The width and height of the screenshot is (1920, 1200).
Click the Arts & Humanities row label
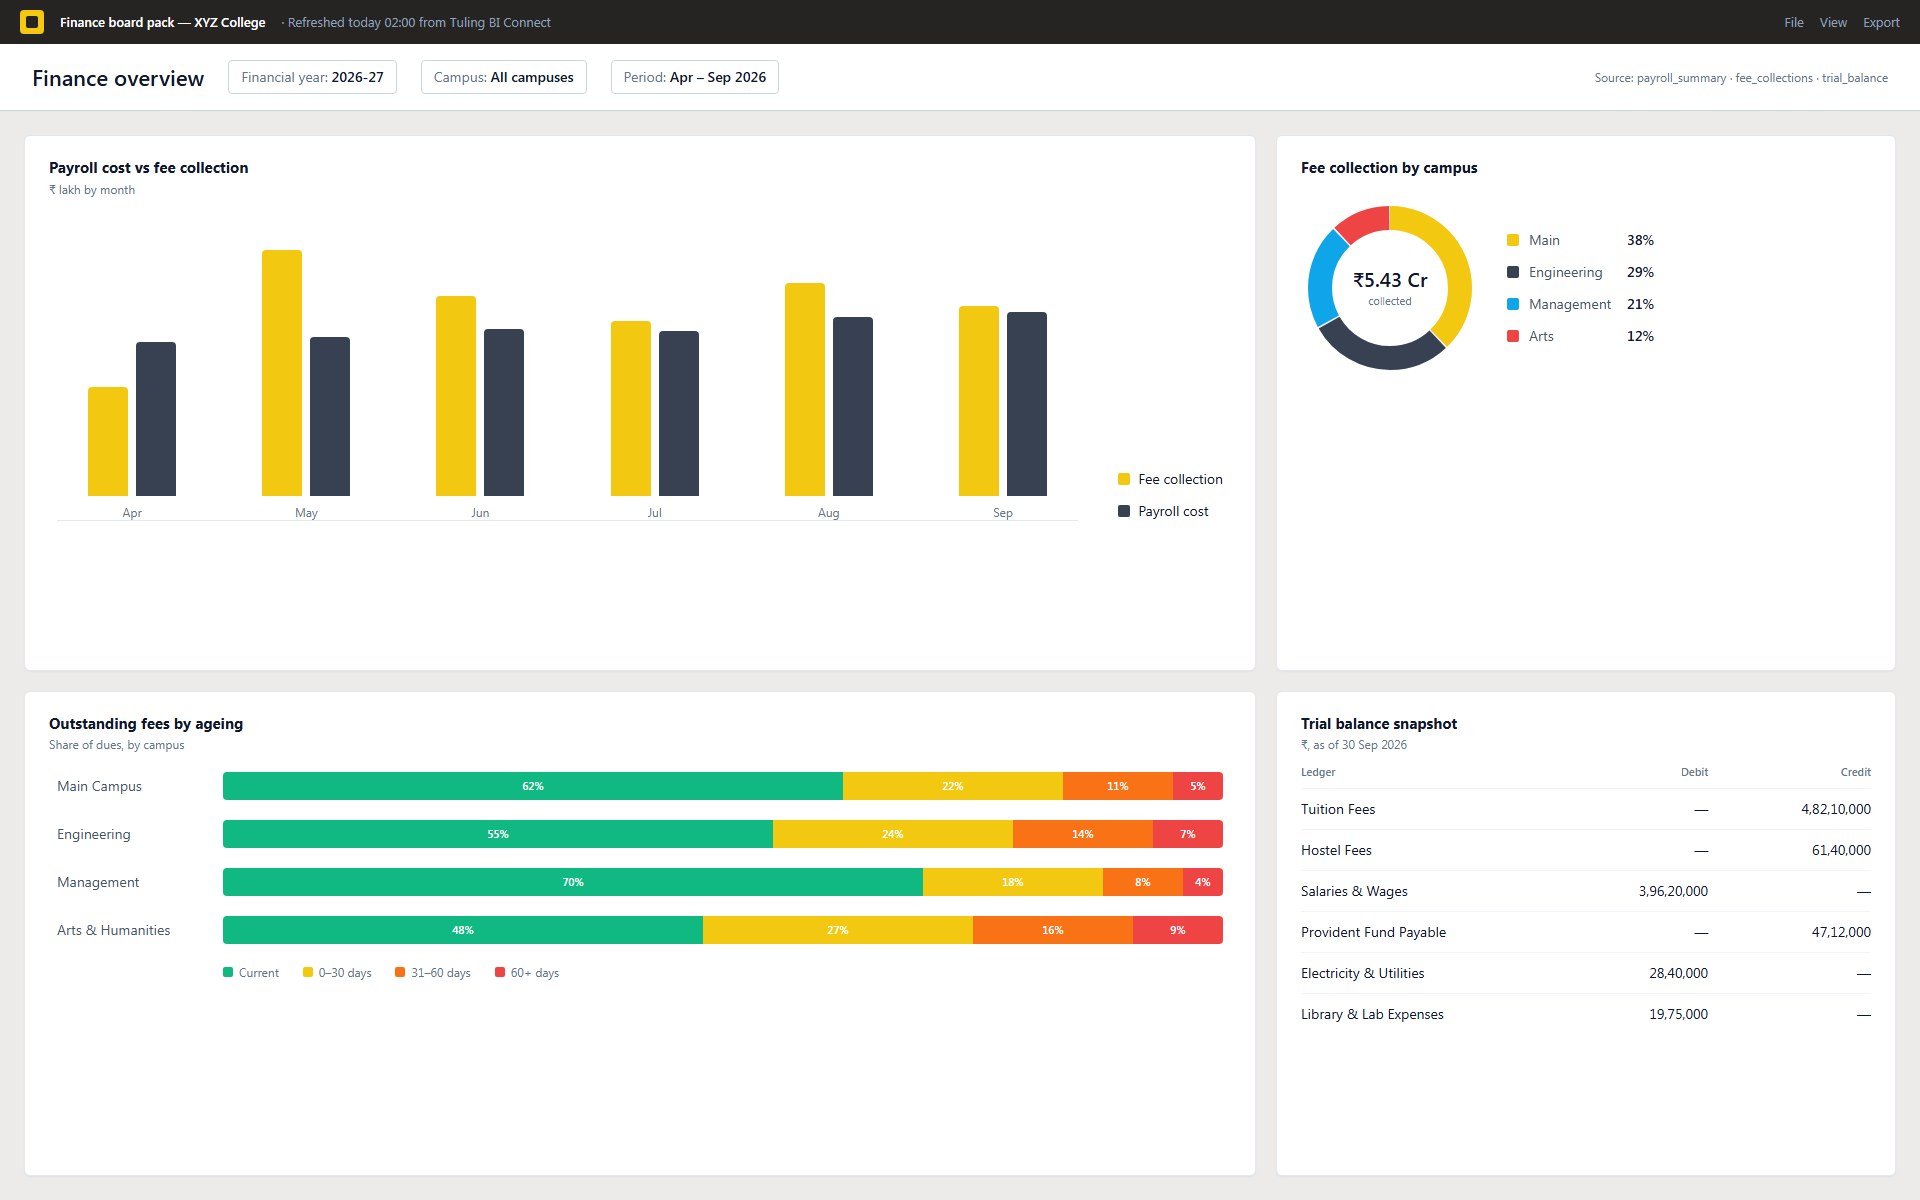click(x=114, y=930)
